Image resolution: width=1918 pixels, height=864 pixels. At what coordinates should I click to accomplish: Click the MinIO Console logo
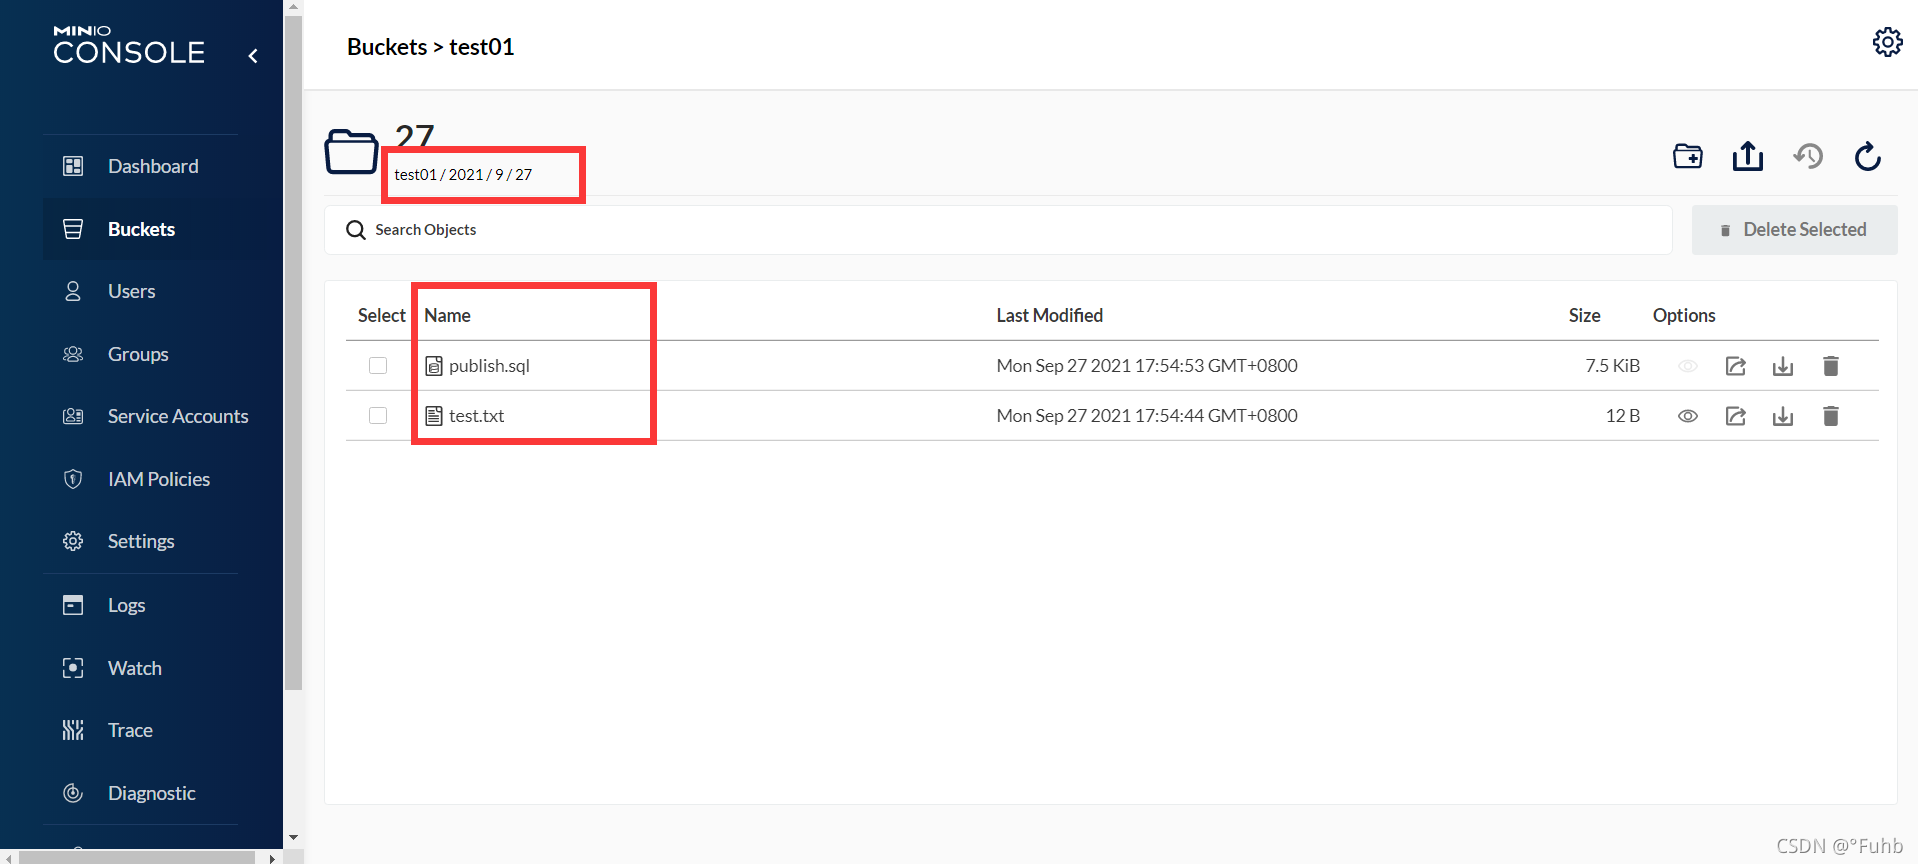point(129,46)
